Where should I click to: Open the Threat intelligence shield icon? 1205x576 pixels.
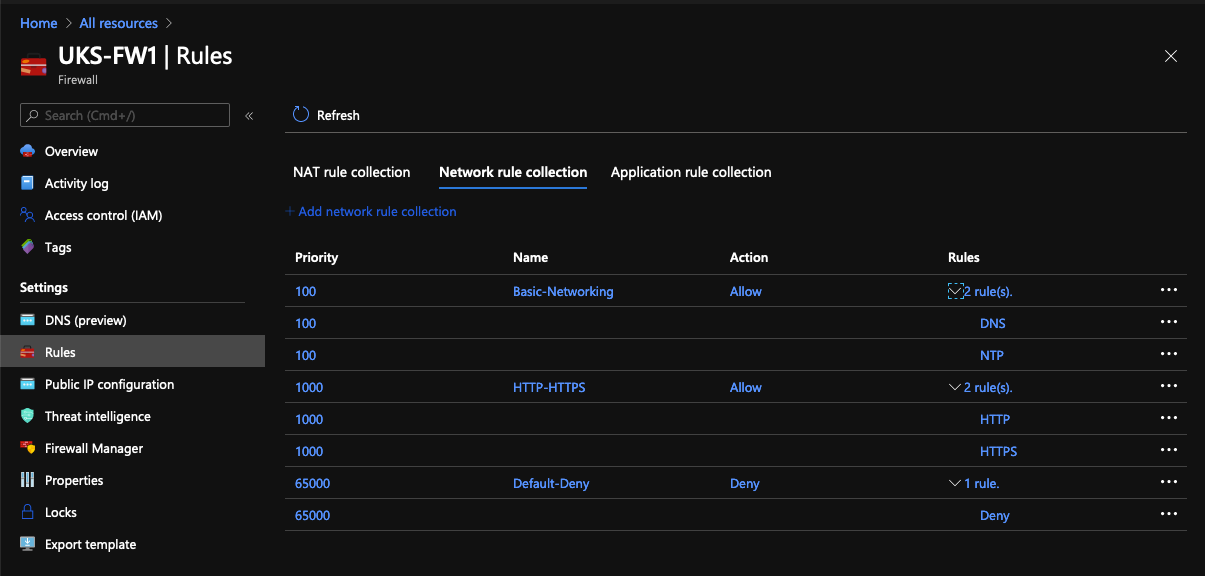(28, 416)
